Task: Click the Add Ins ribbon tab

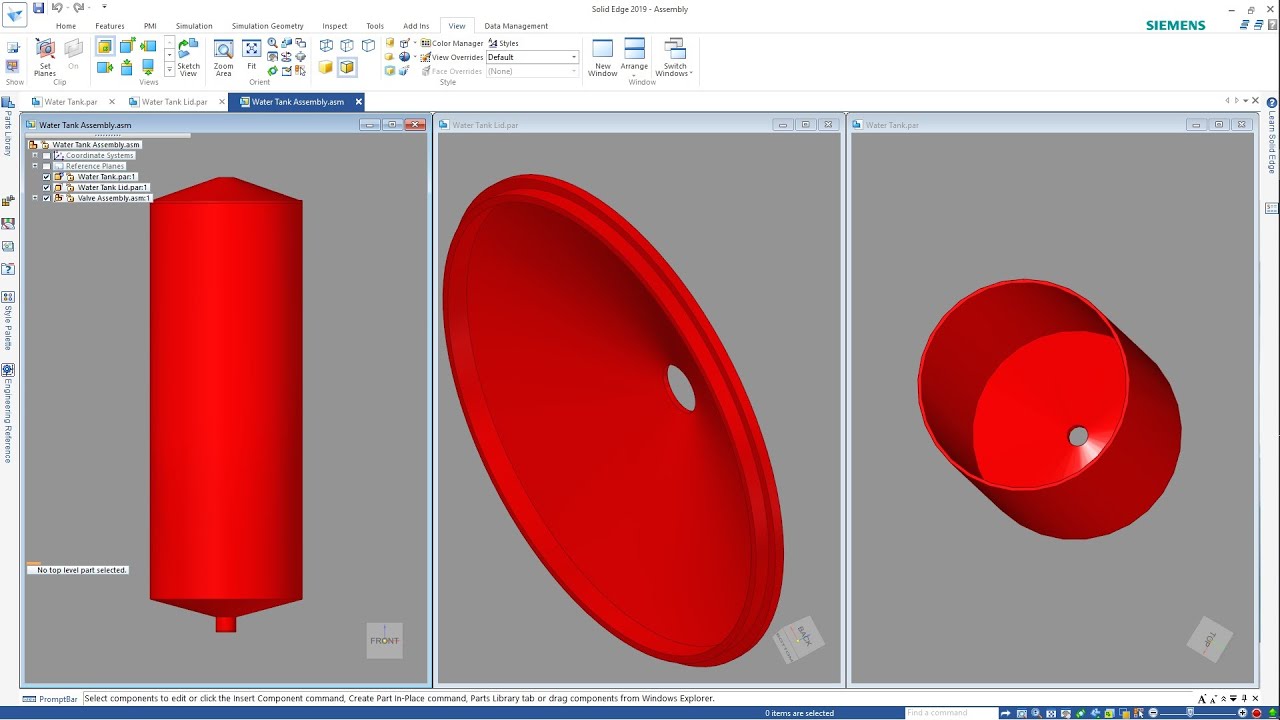Action: (x=416, y=26)
